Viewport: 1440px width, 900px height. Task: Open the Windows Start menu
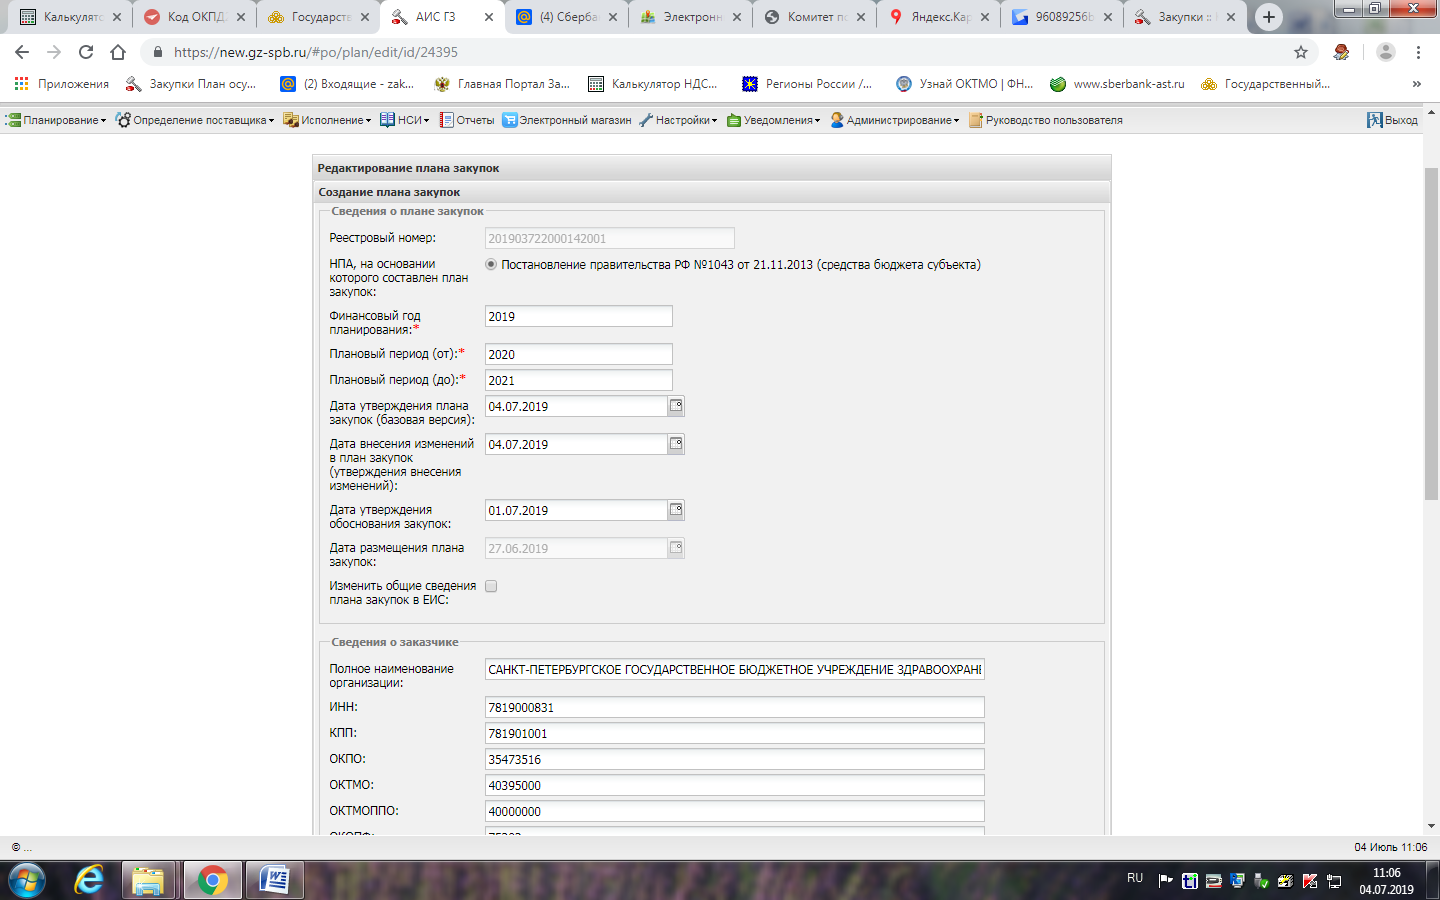coord(27,880)
